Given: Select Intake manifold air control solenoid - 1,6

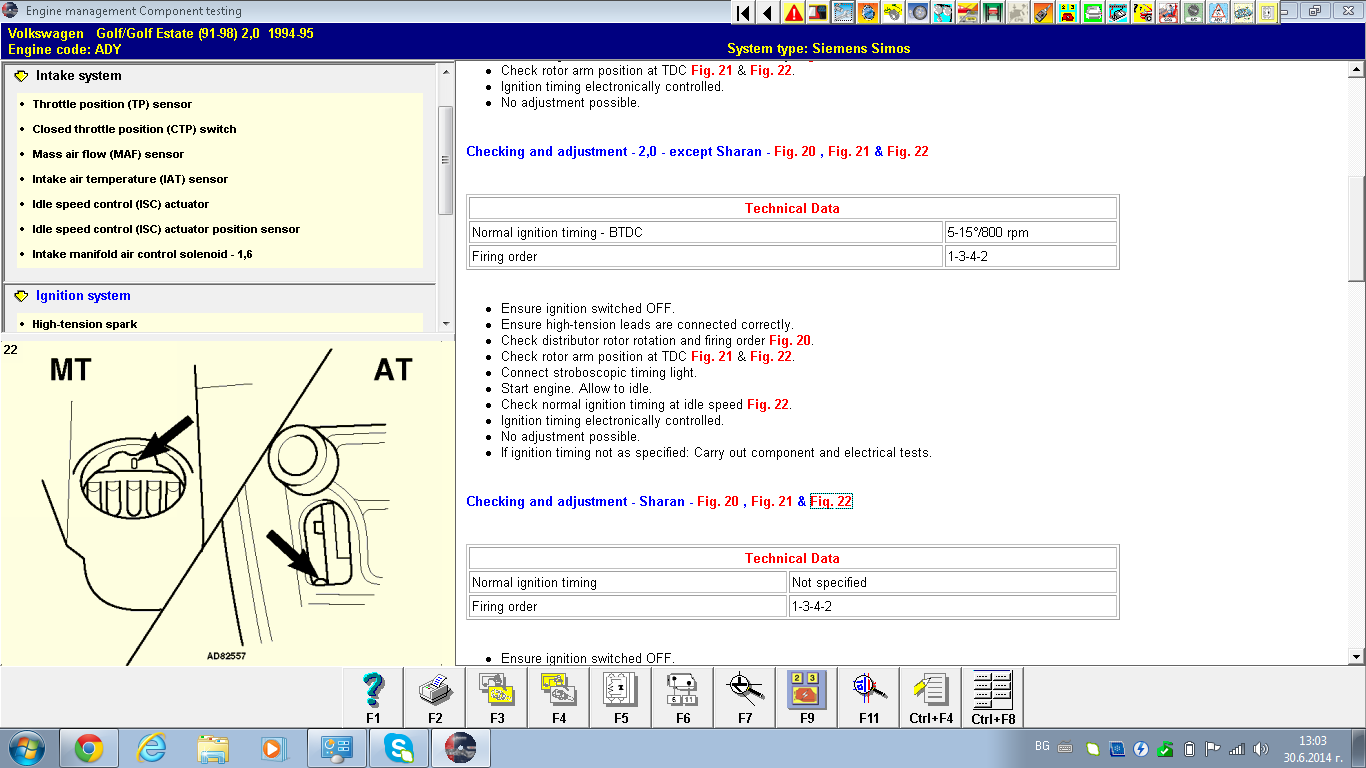Looking at the screenshot, I should [x=142, y=254].
